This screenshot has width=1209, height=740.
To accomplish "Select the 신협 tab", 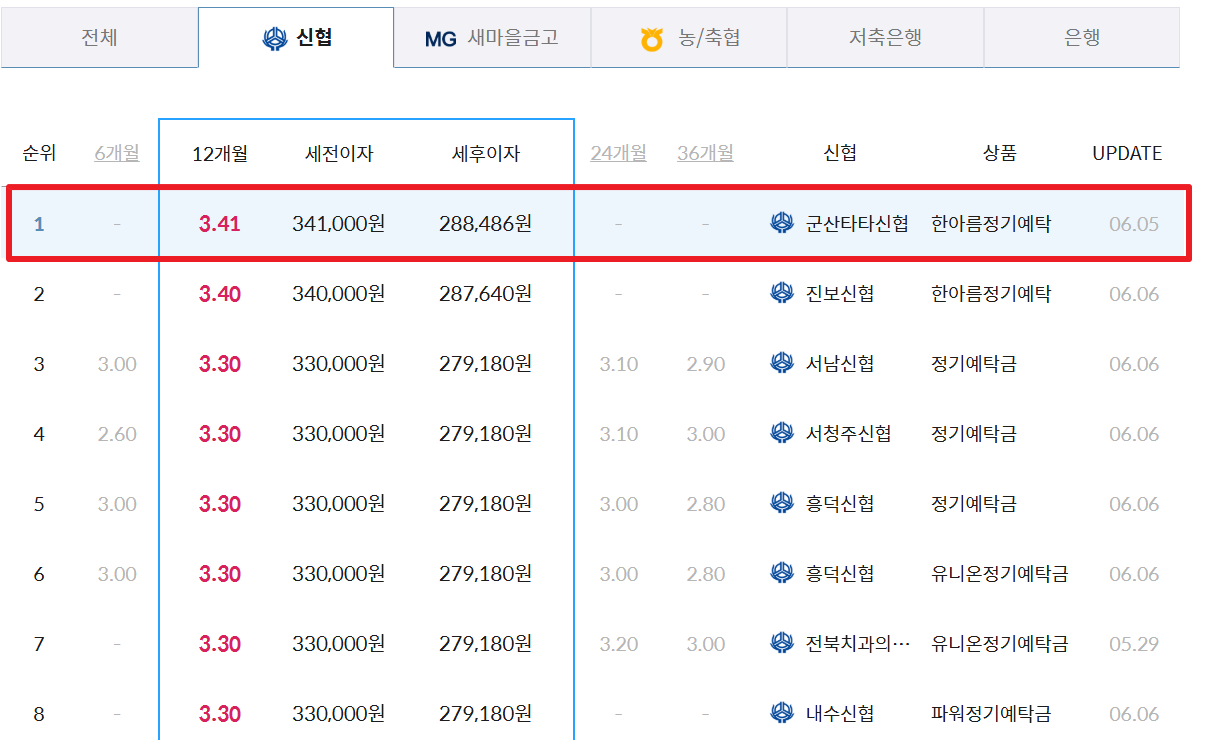I will click(x=296, y=38).
